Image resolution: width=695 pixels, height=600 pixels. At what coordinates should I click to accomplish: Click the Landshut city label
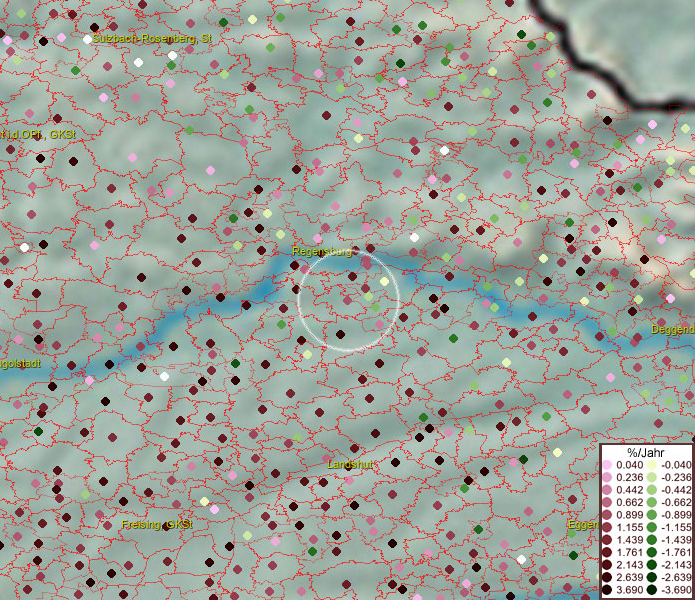[350, 464]
